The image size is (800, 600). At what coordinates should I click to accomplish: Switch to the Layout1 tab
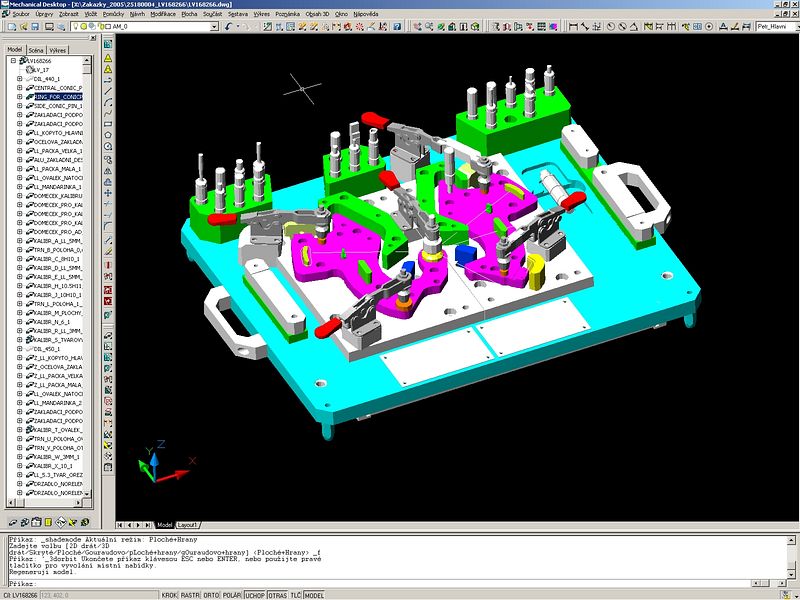(x=188, y=524)
